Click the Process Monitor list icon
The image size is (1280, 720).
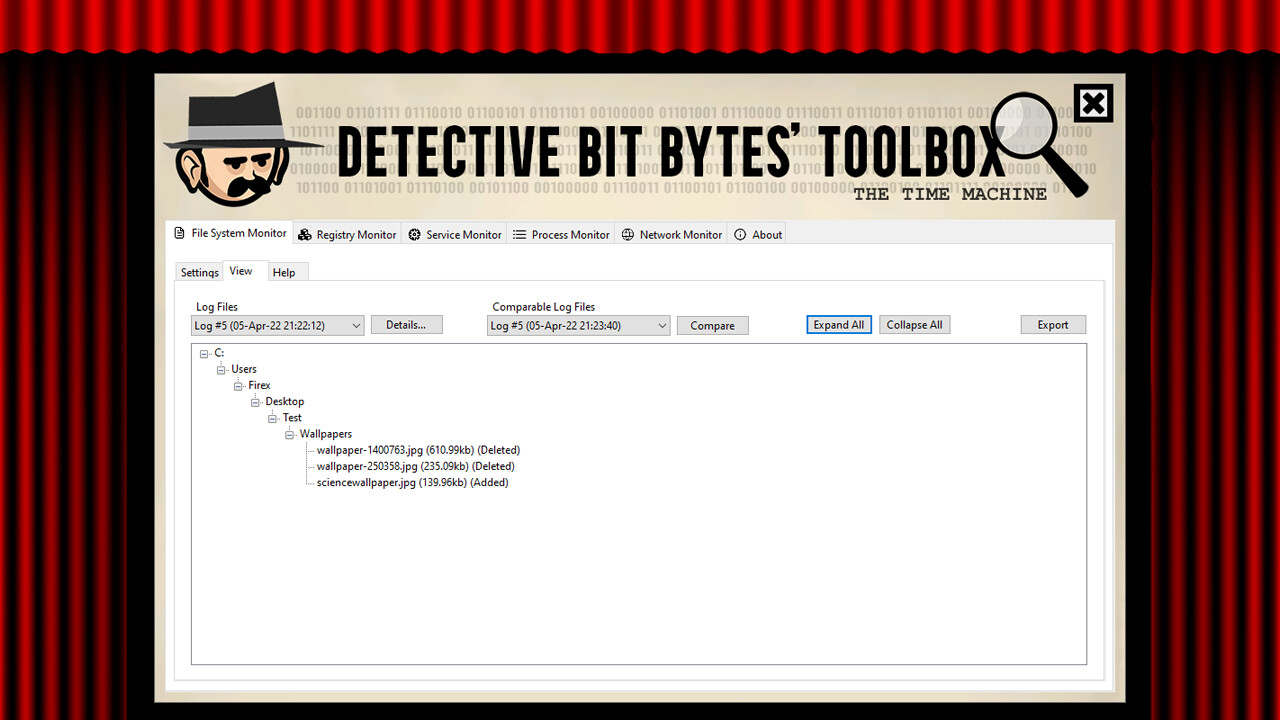click(x=518, y=234)
